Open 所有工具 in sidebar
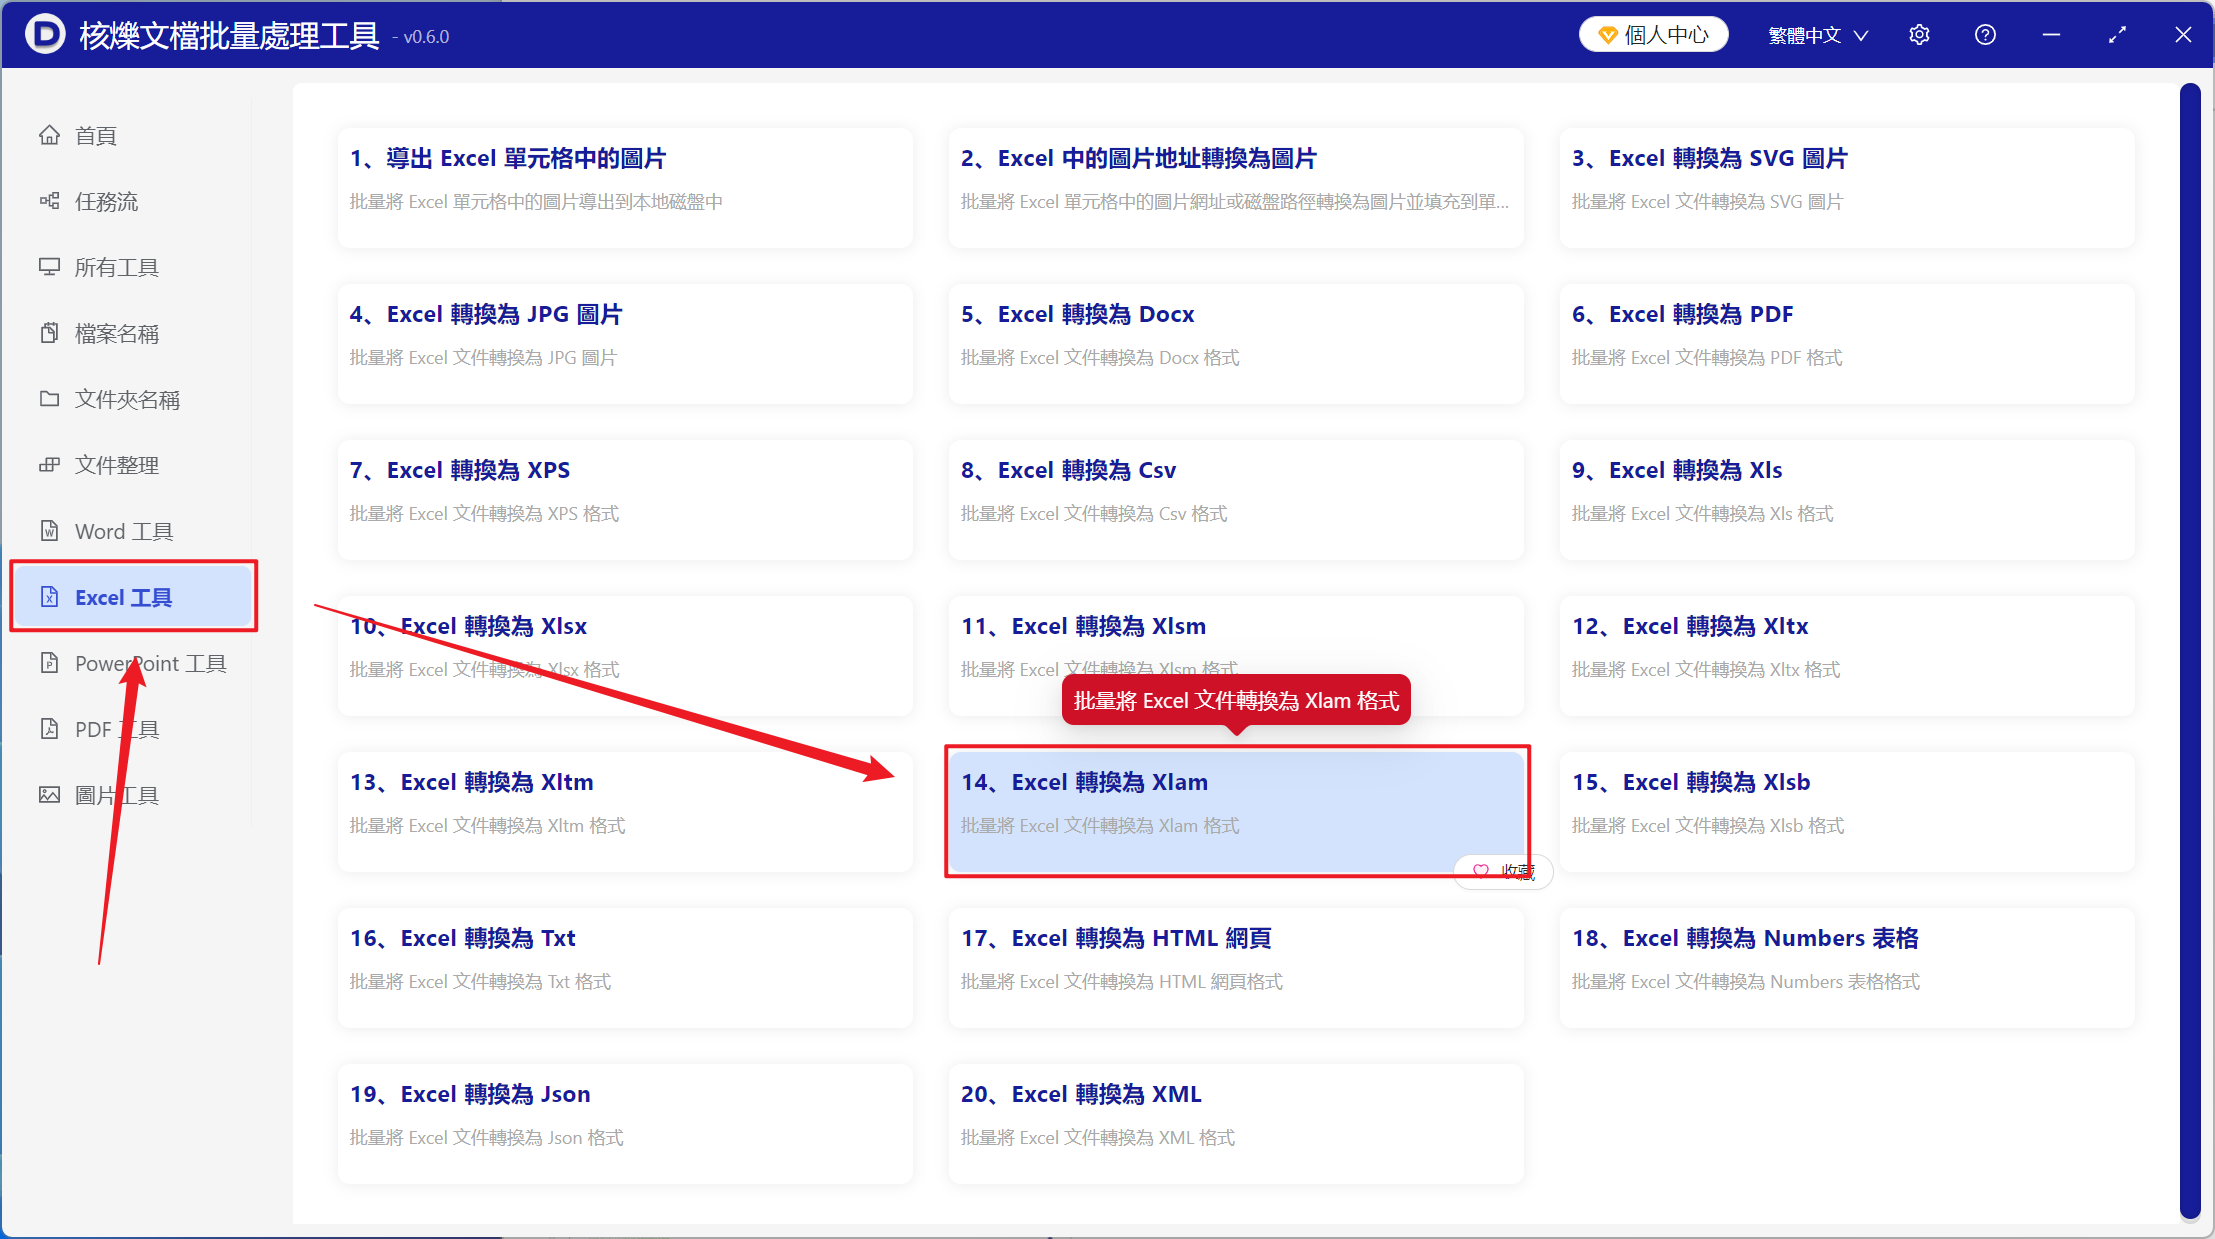The image size is (2215, 1239). (x=132, y=267)
